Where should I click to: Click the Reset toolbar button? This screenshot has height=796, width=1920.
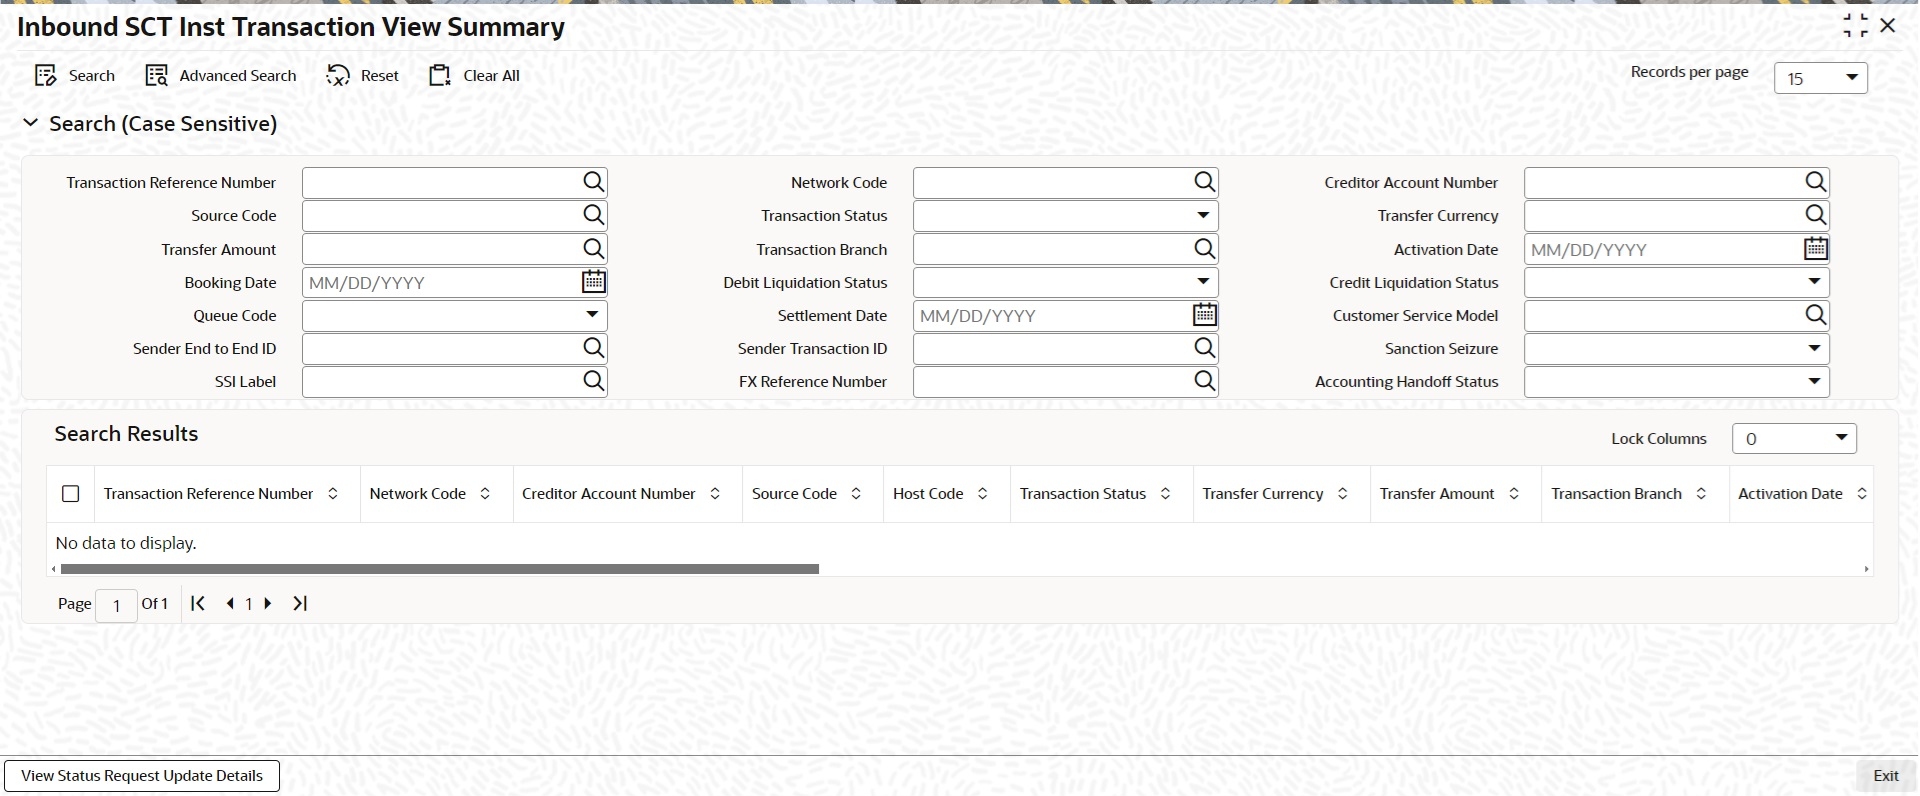[363, 76]
